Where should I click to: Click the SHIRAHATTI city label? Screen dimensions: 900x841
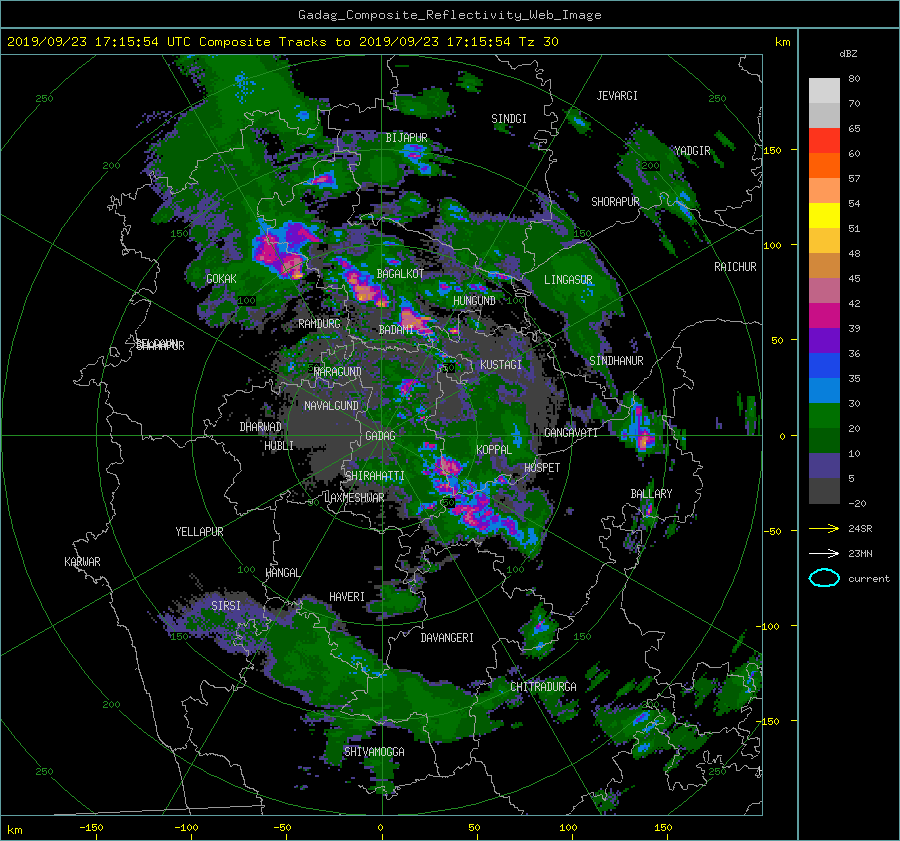pyautogui.click(x=375, y=475)
